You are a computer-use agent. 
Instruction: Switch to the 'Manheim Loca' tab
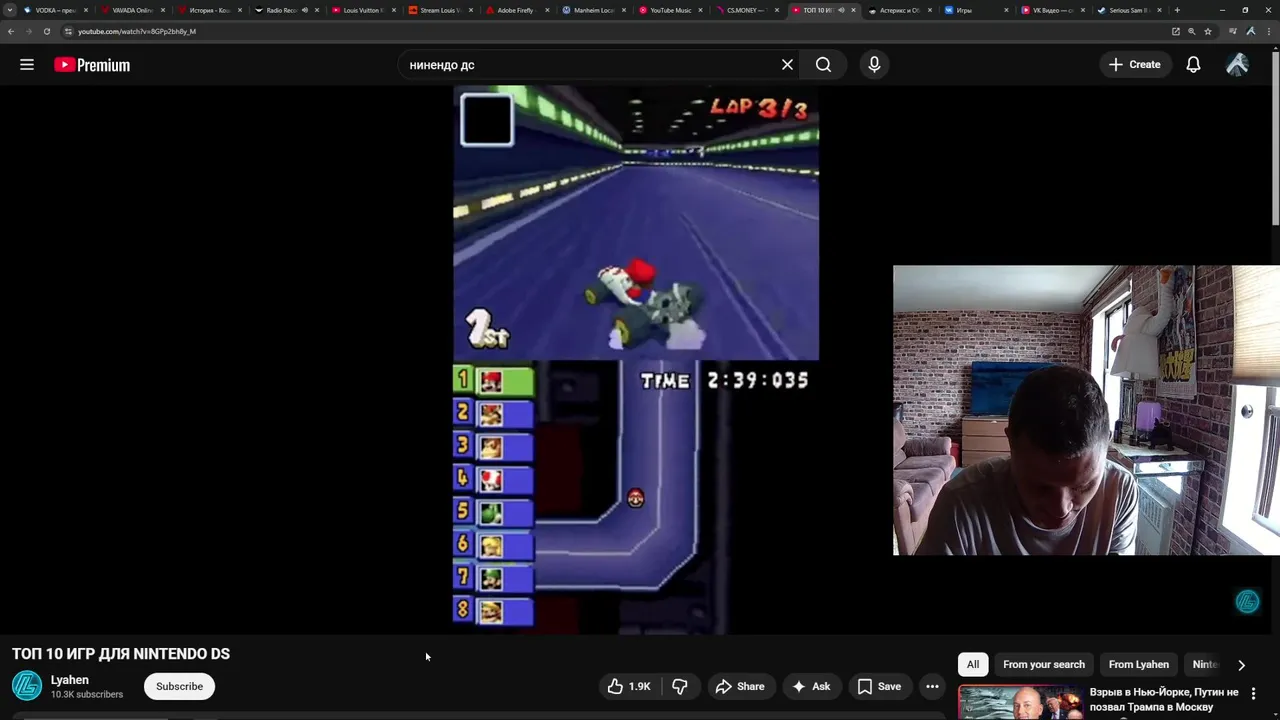click(x=594, y=10)
